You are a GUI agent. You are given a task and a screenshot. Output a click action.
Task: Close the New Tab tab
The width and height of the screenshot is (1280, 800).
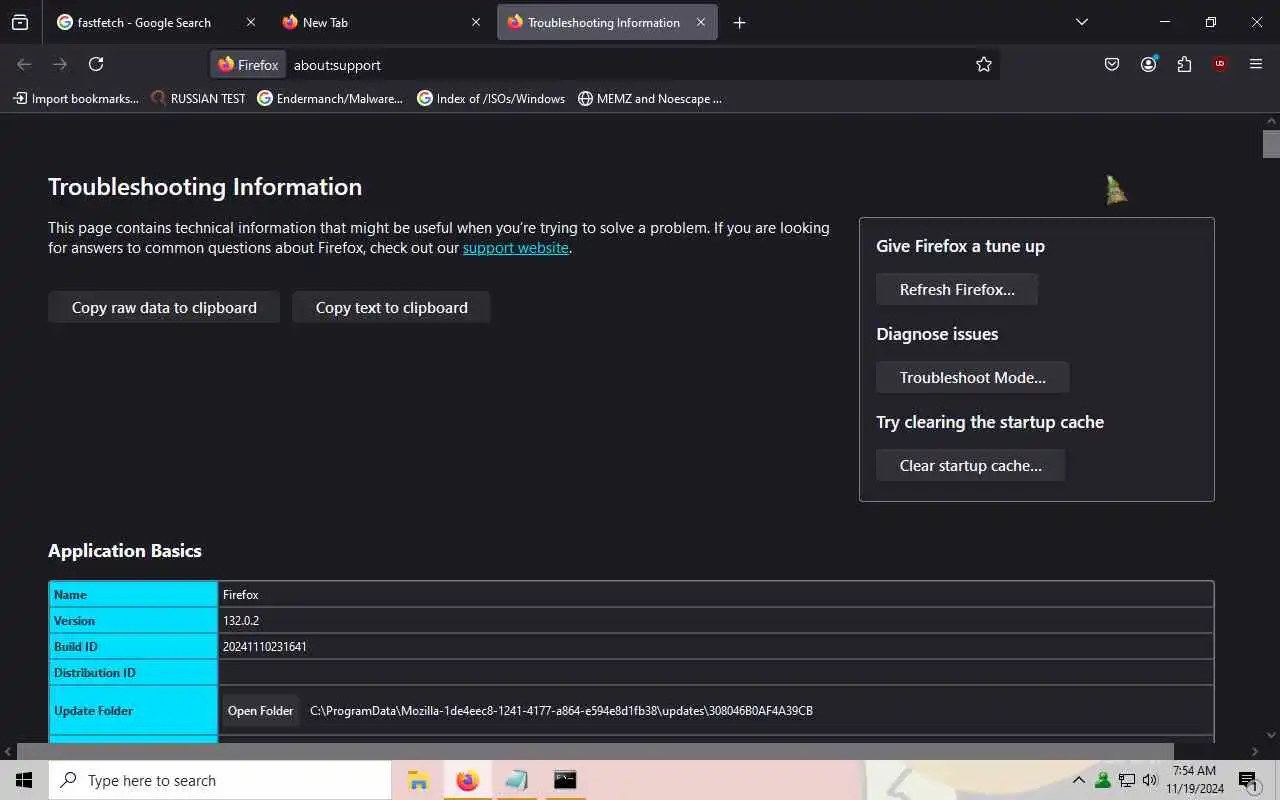[476, 22]
